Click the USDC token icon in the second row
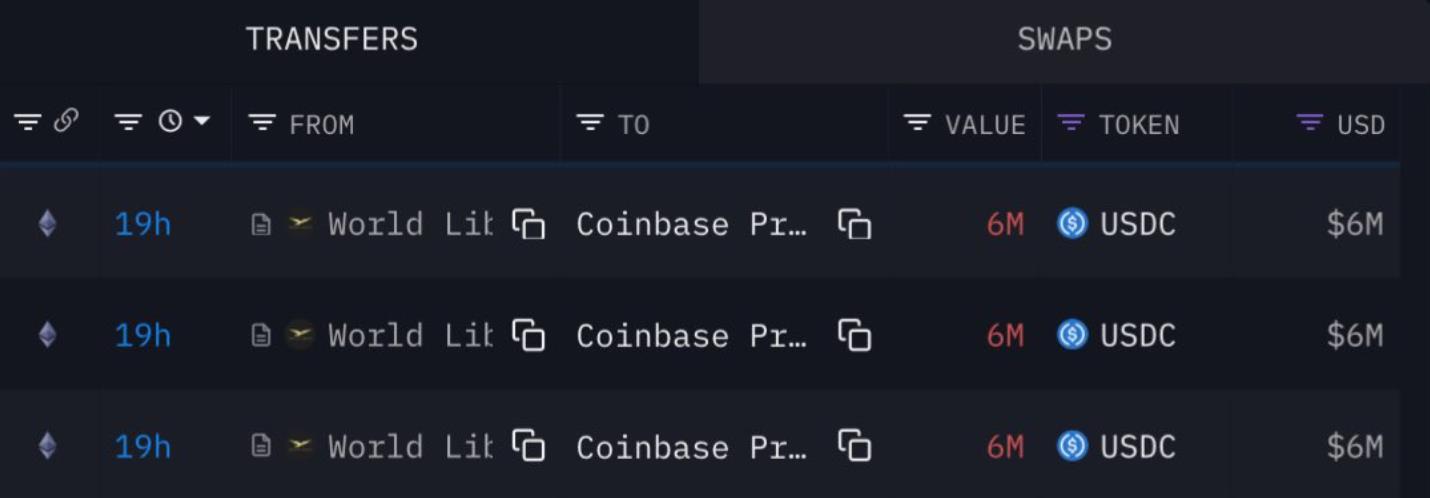Screen dimensions: 1430x498 tap(1072, 335)
